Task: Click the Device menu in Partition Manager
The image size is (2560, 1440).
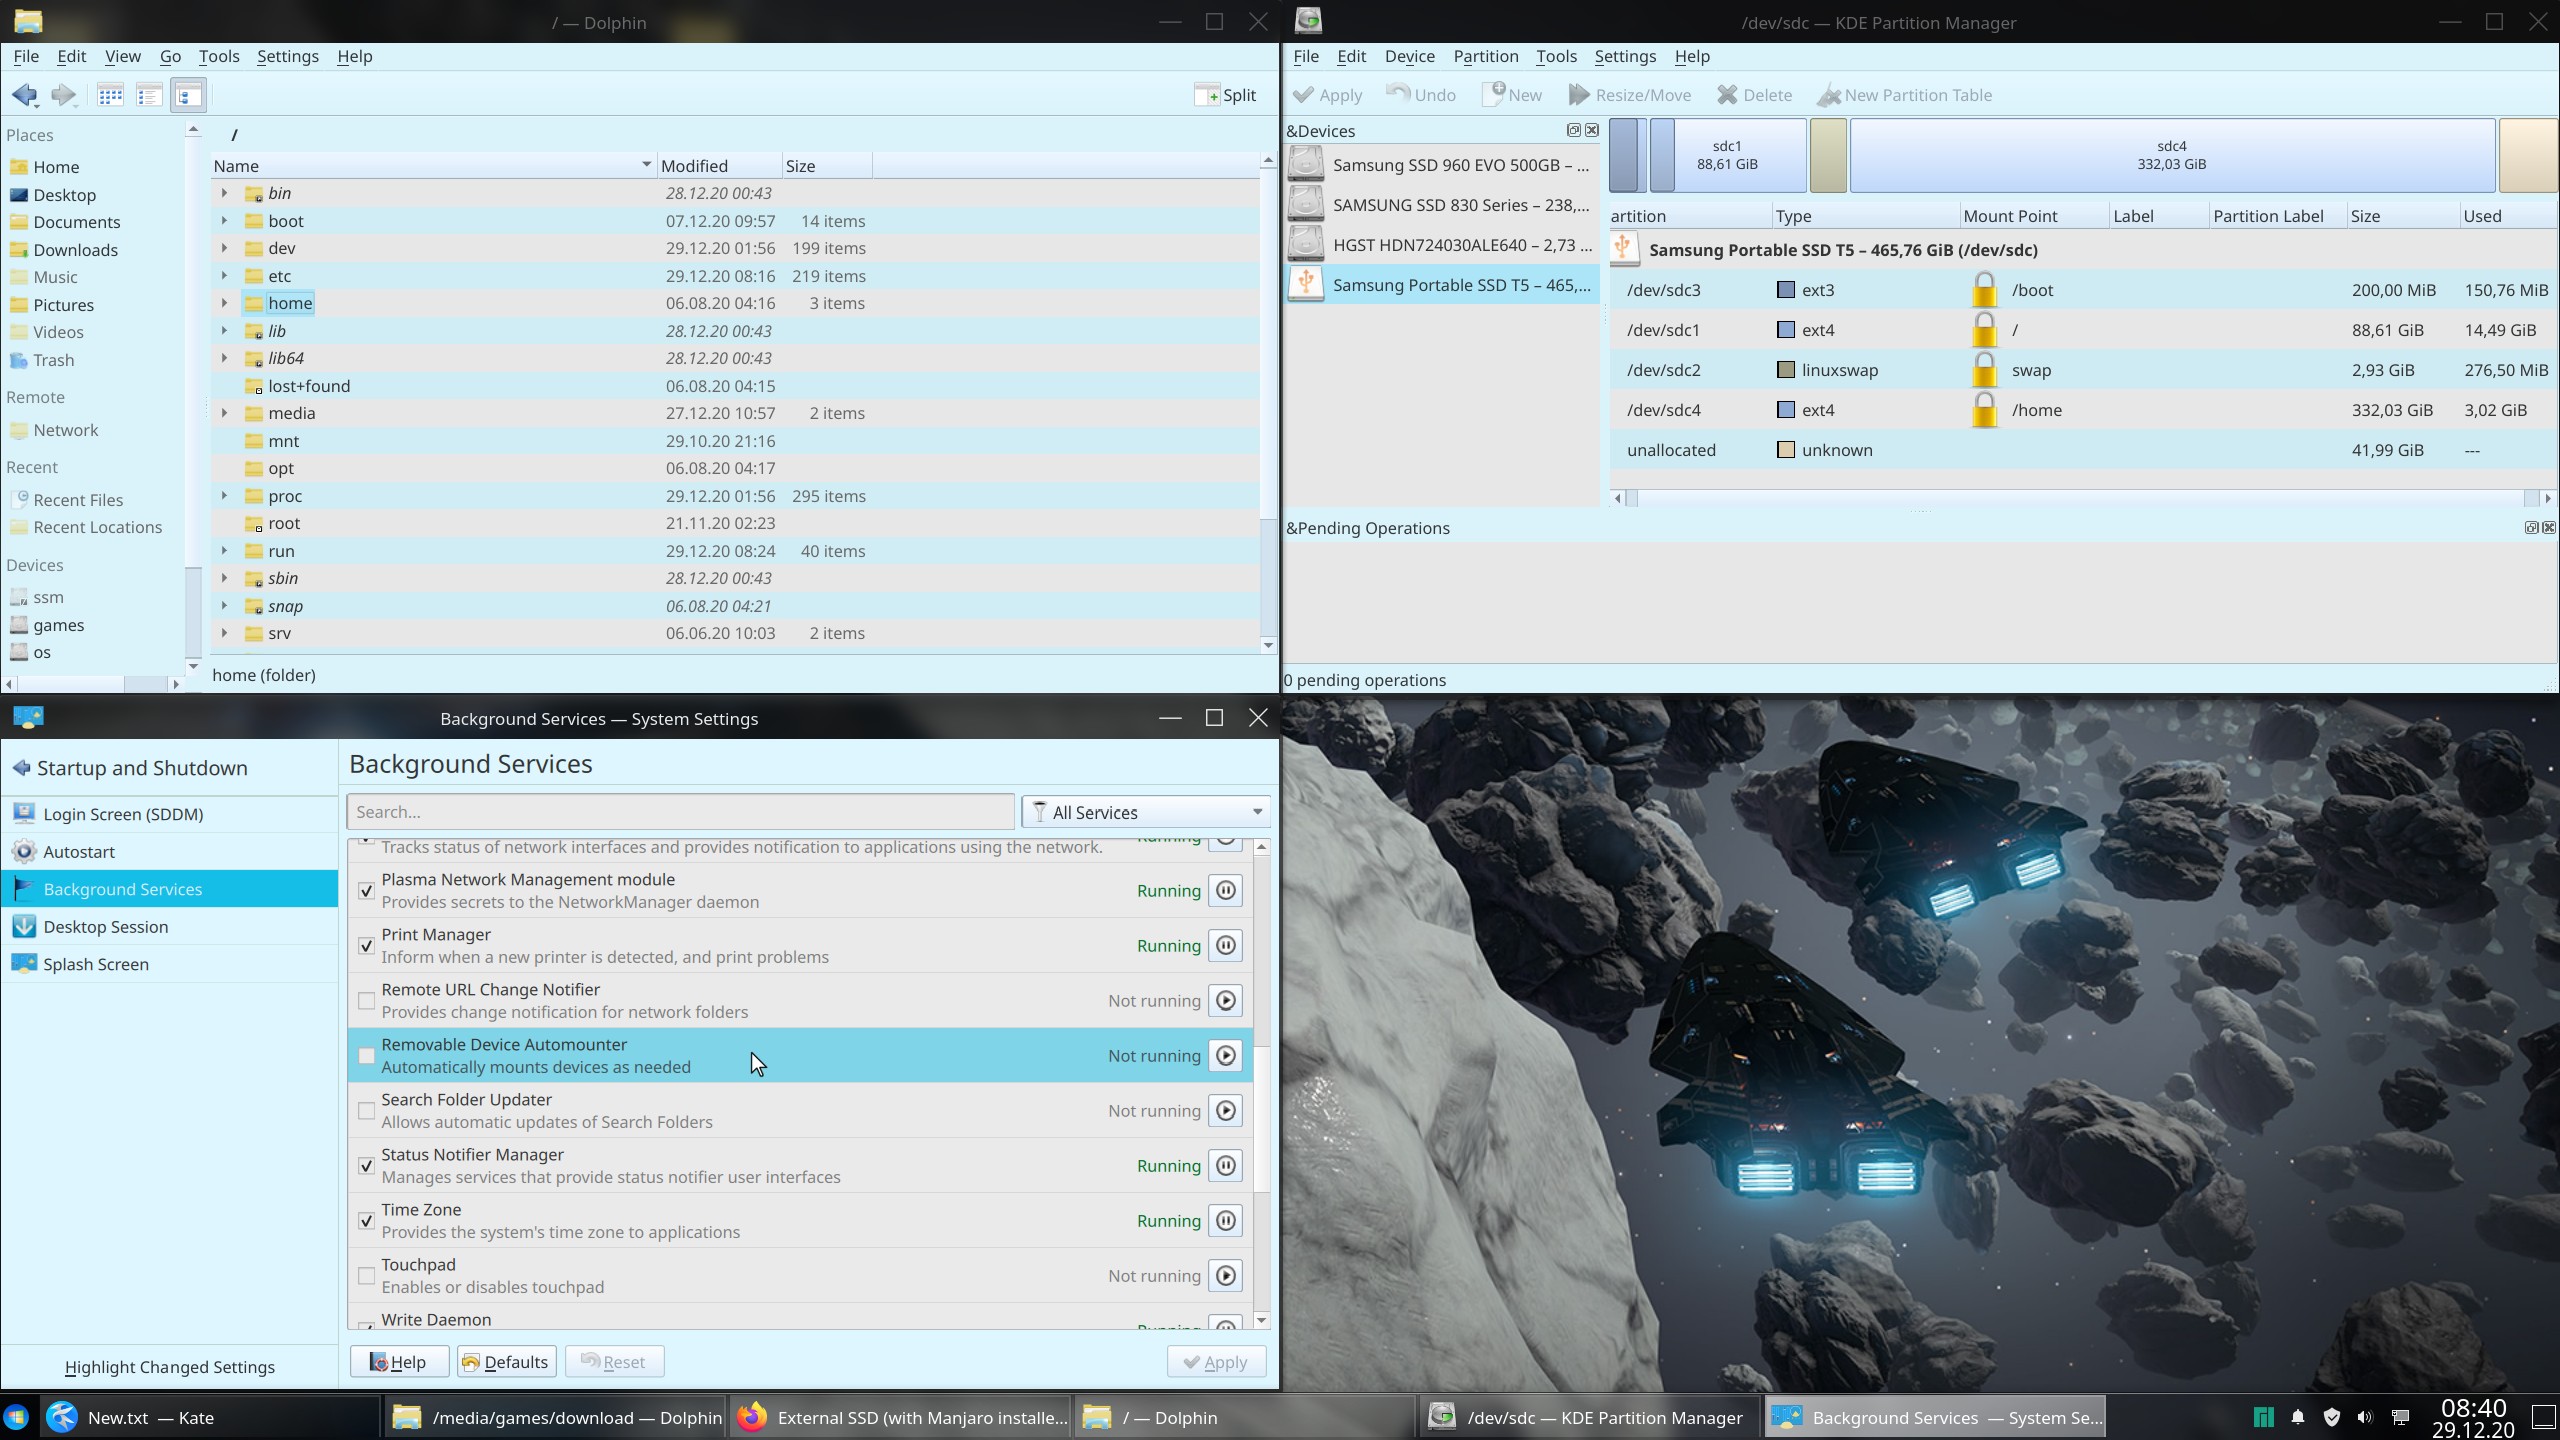Action: tap(1408, 56)
